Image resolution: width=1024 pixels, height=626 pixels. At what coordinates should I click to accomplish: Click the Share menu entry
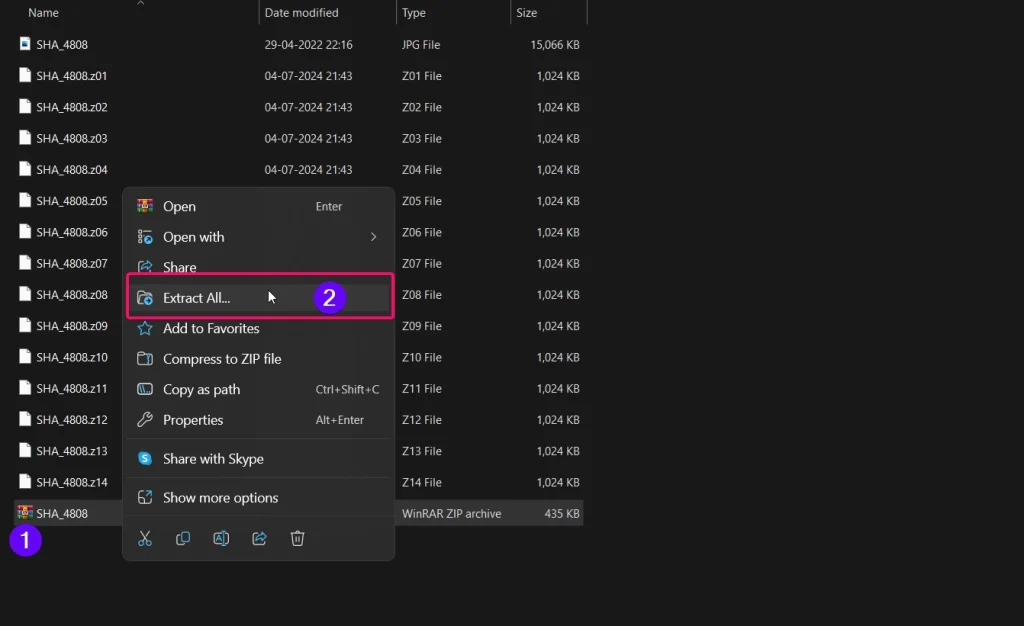coord(259,267)
